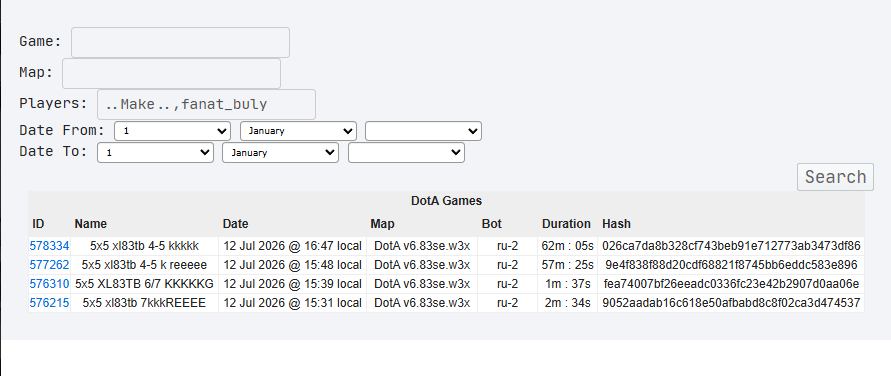
Task: Click the Duration column header
Action: [566, 224]
